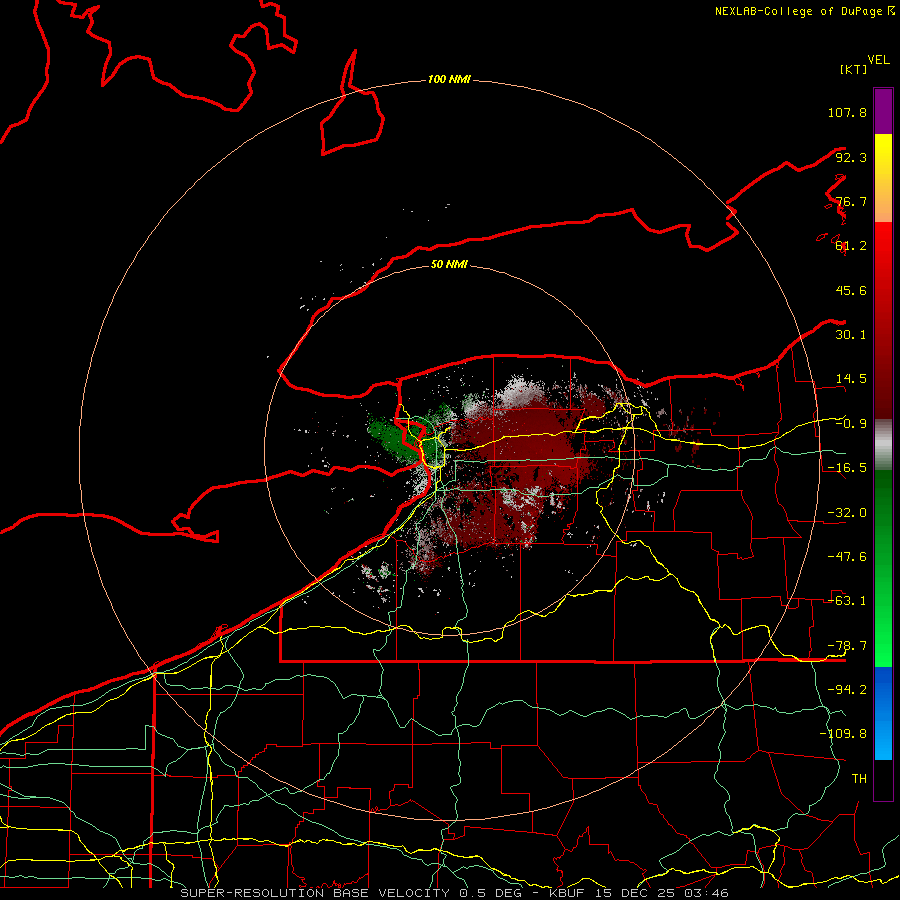
Task: Click the 50 NMI range ring label
Action: coord(449,264)
